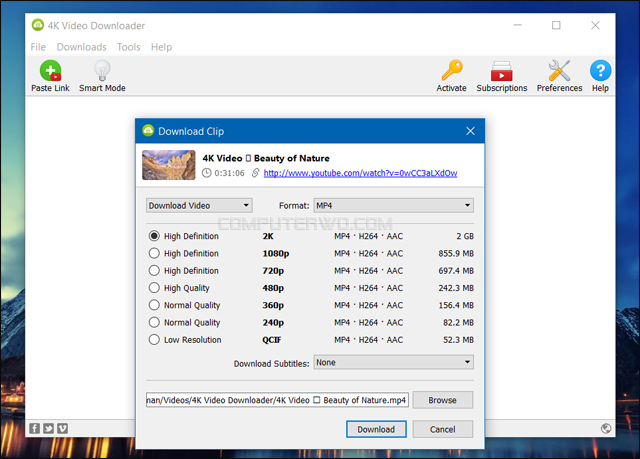Click the Download Subtitles label

pos(271,364)
